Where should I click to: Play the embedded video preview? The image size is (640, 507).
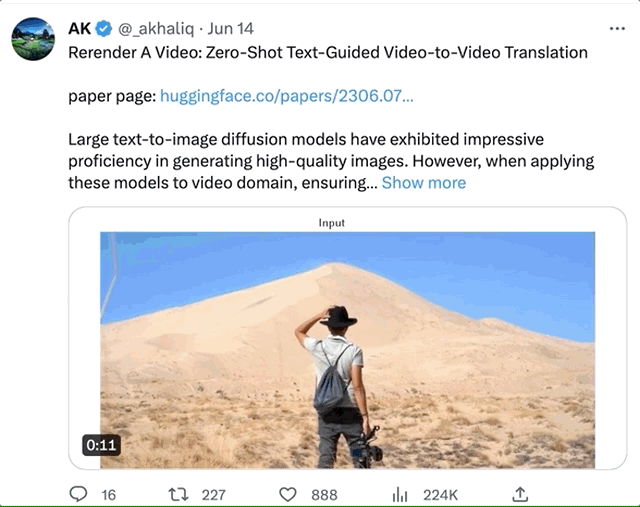coord(347,350)
